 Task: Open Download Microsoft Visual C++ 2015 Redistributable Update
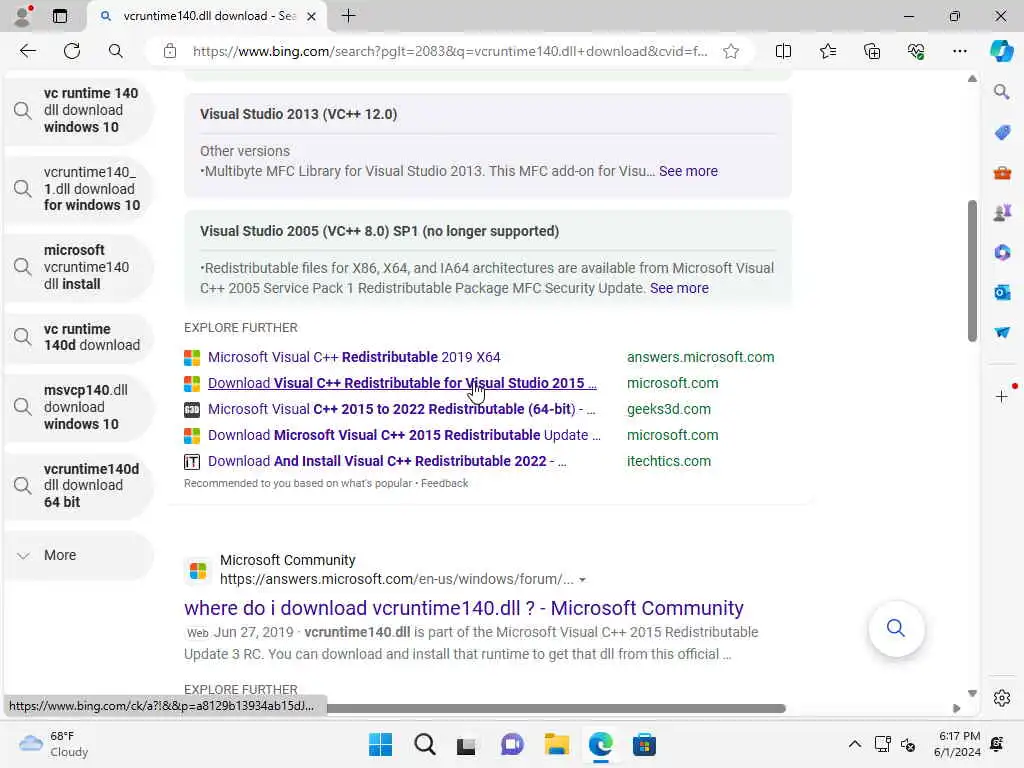(x=404, y=435)
